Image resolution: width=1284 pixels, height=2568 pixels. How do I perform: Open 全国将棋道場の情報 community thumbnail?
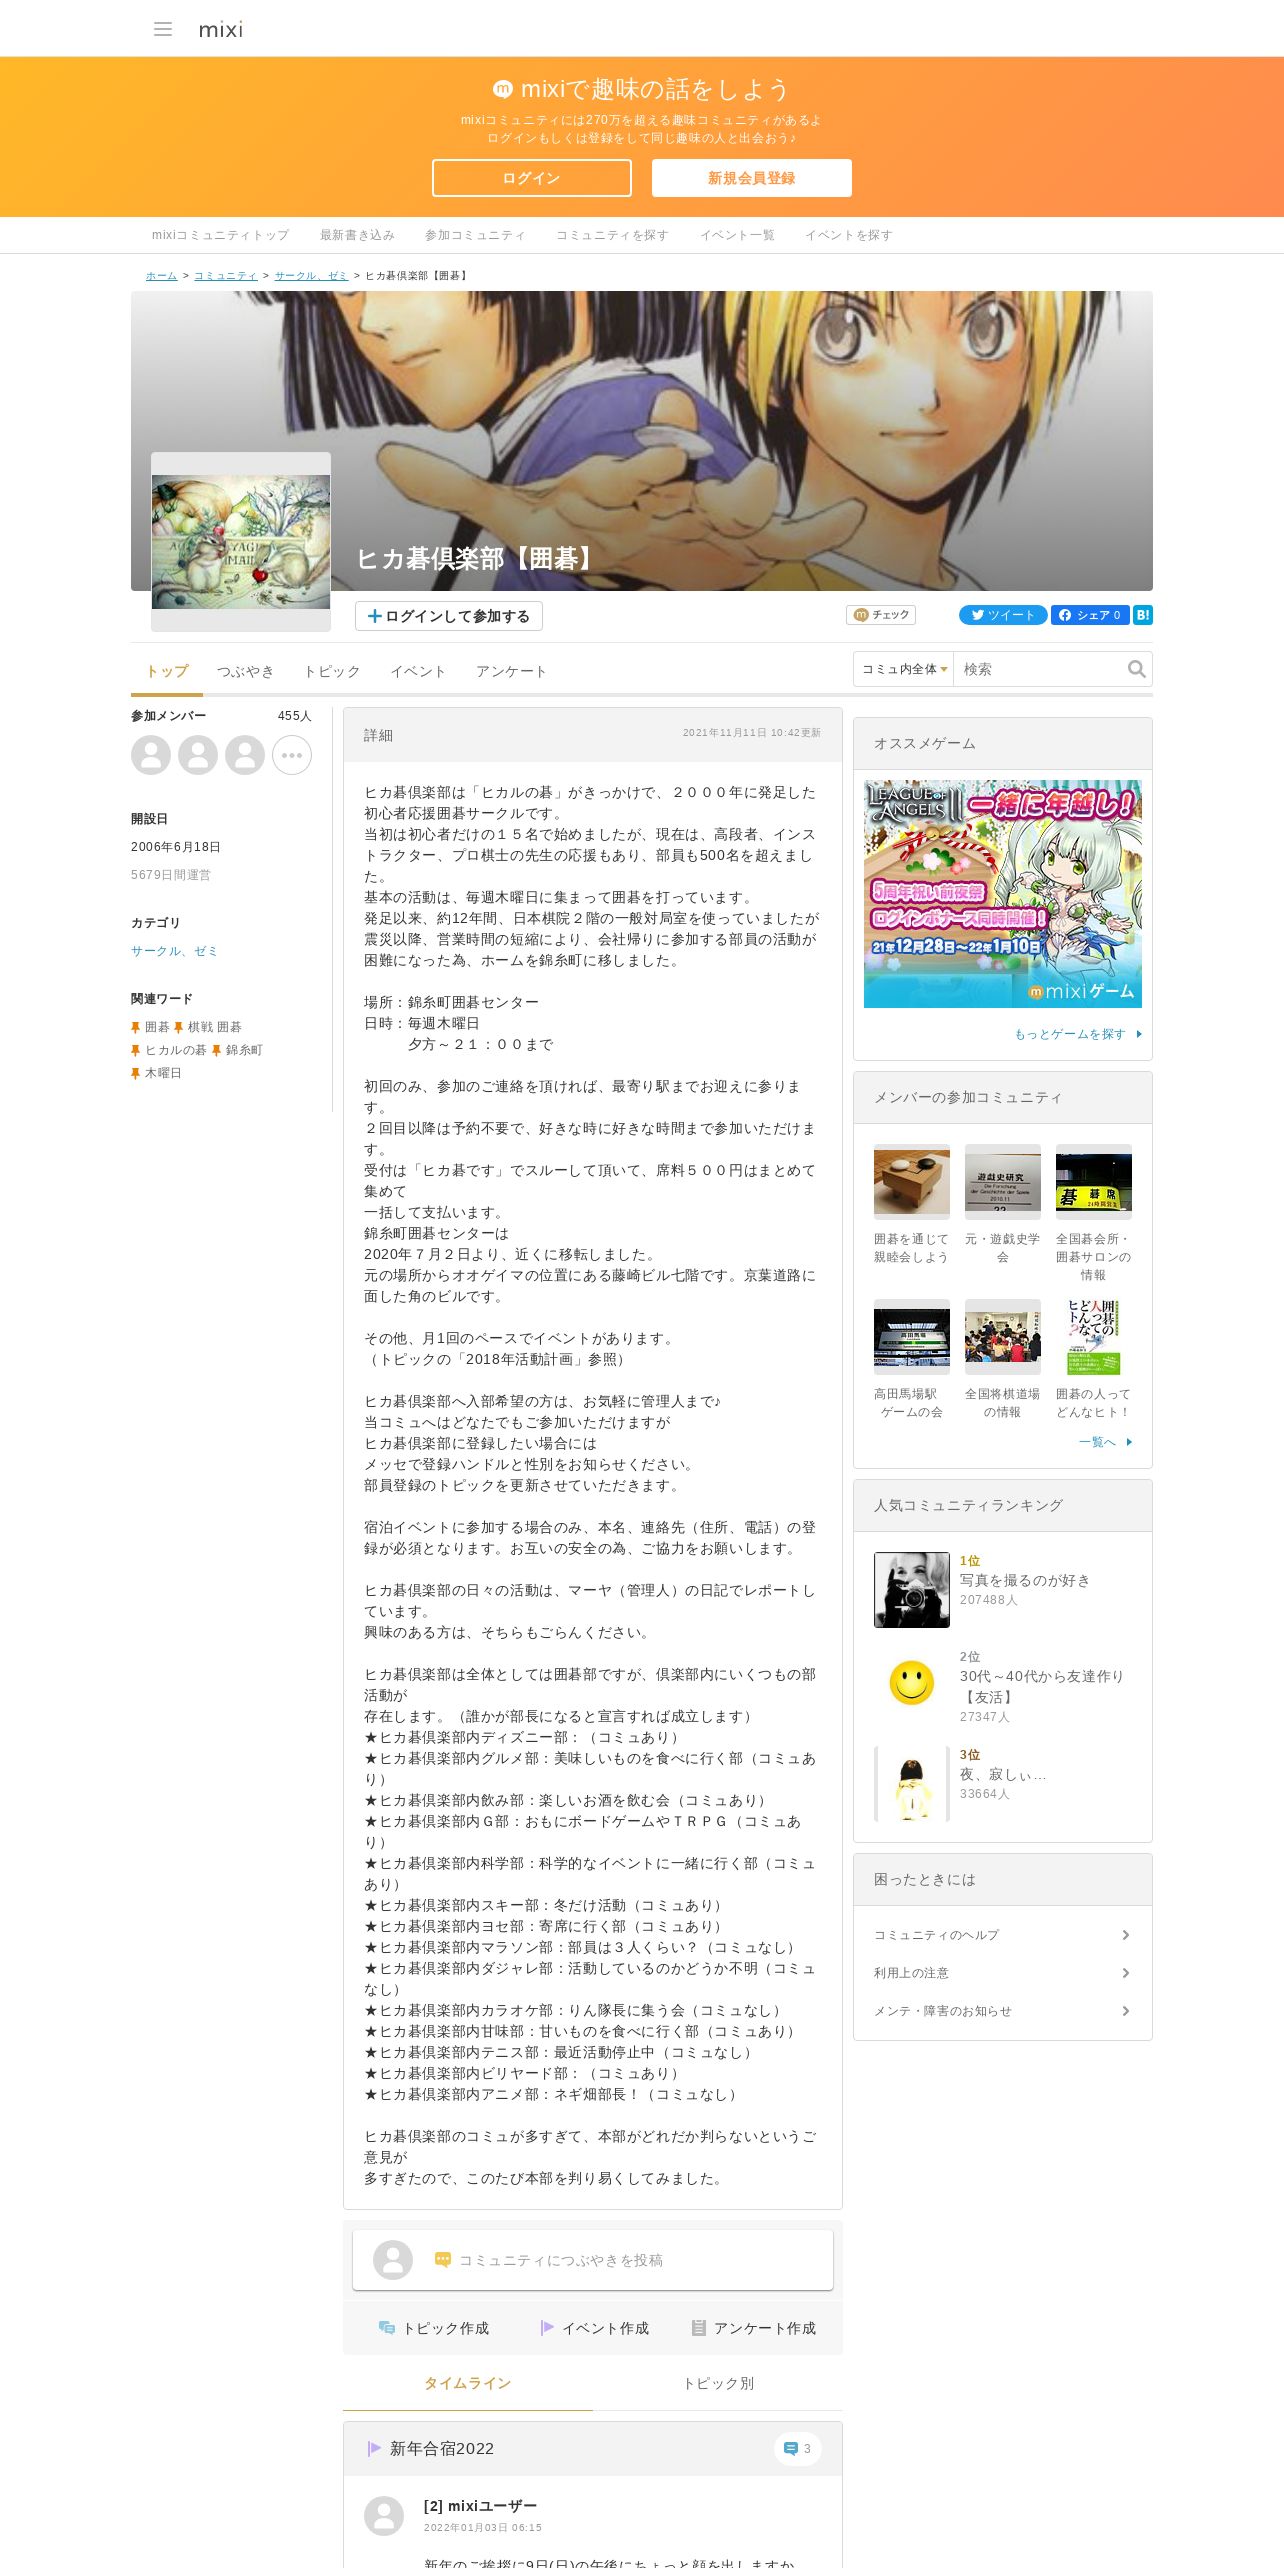tap(1003, 1337)
